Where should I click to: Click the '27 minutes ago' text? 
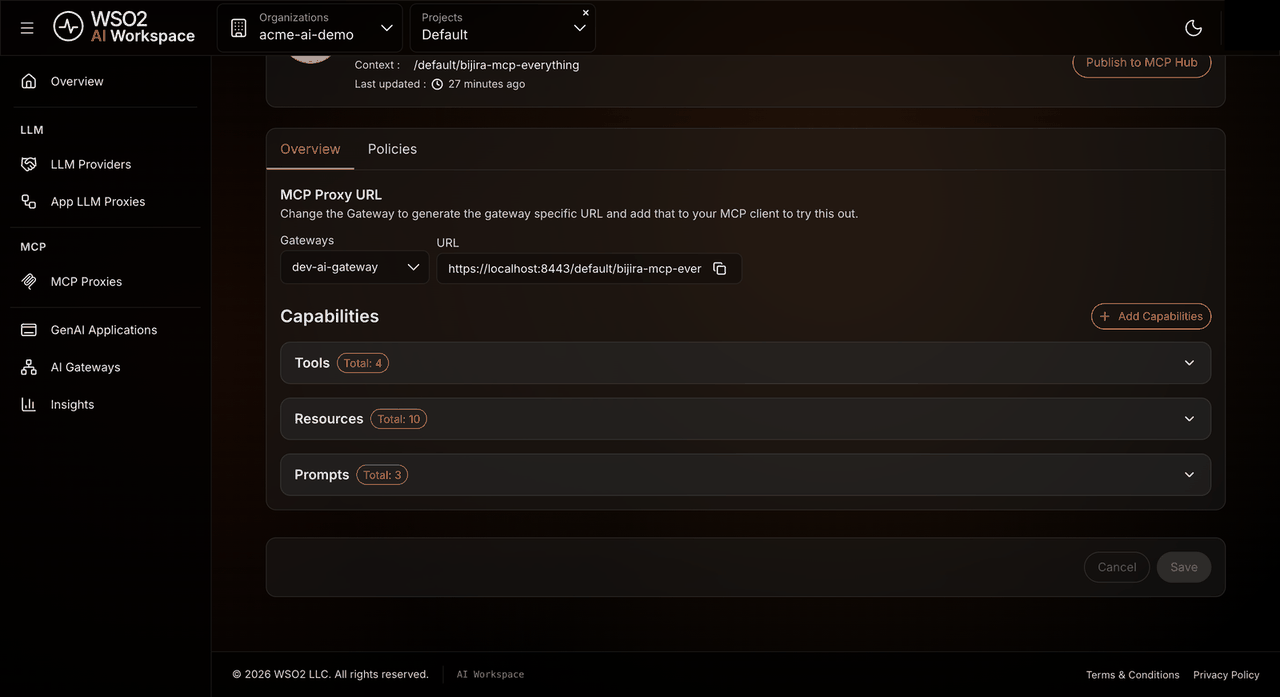487,84
